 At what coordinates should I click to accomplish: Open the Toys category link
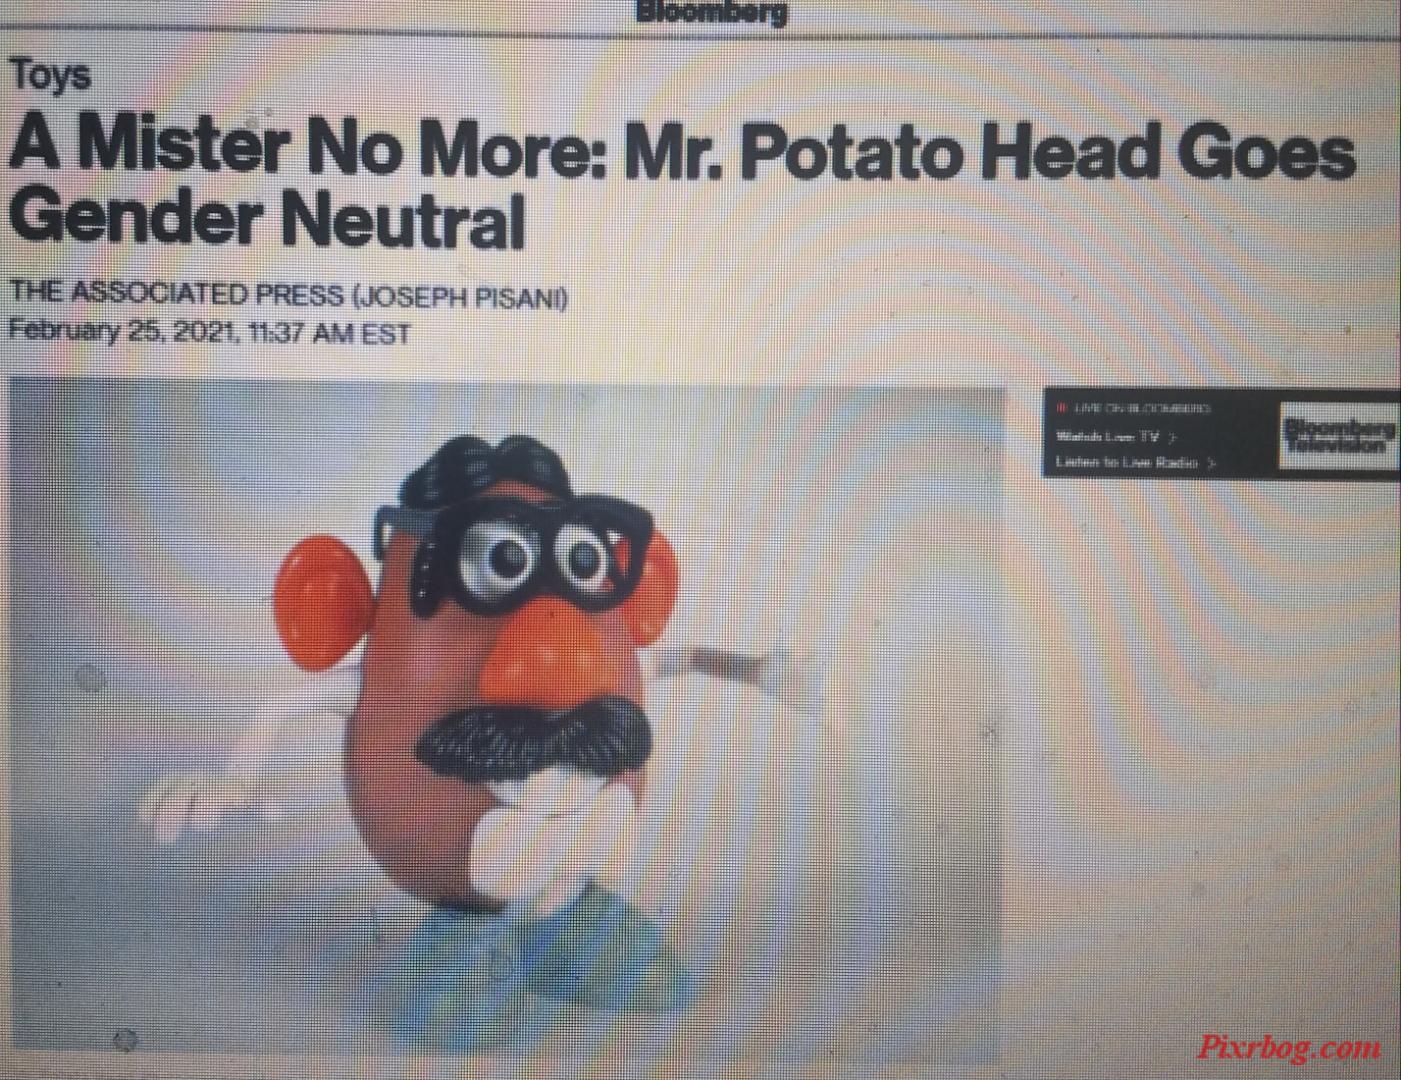pos(50,75)
